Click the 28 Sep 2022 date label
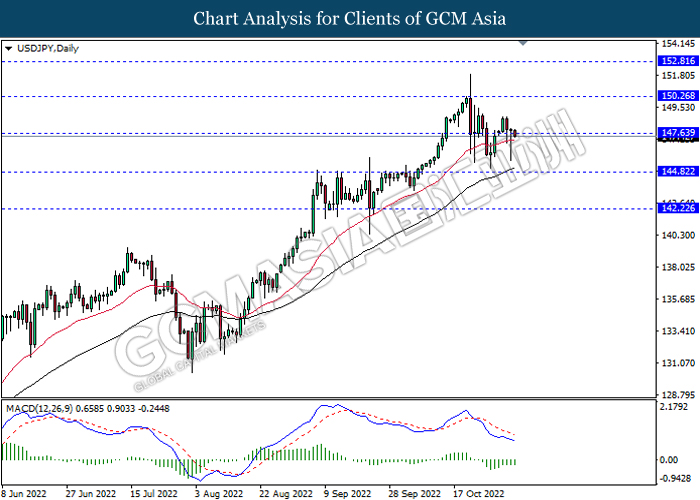Viewport: 700px width, 500px height. tap(415, 494)
